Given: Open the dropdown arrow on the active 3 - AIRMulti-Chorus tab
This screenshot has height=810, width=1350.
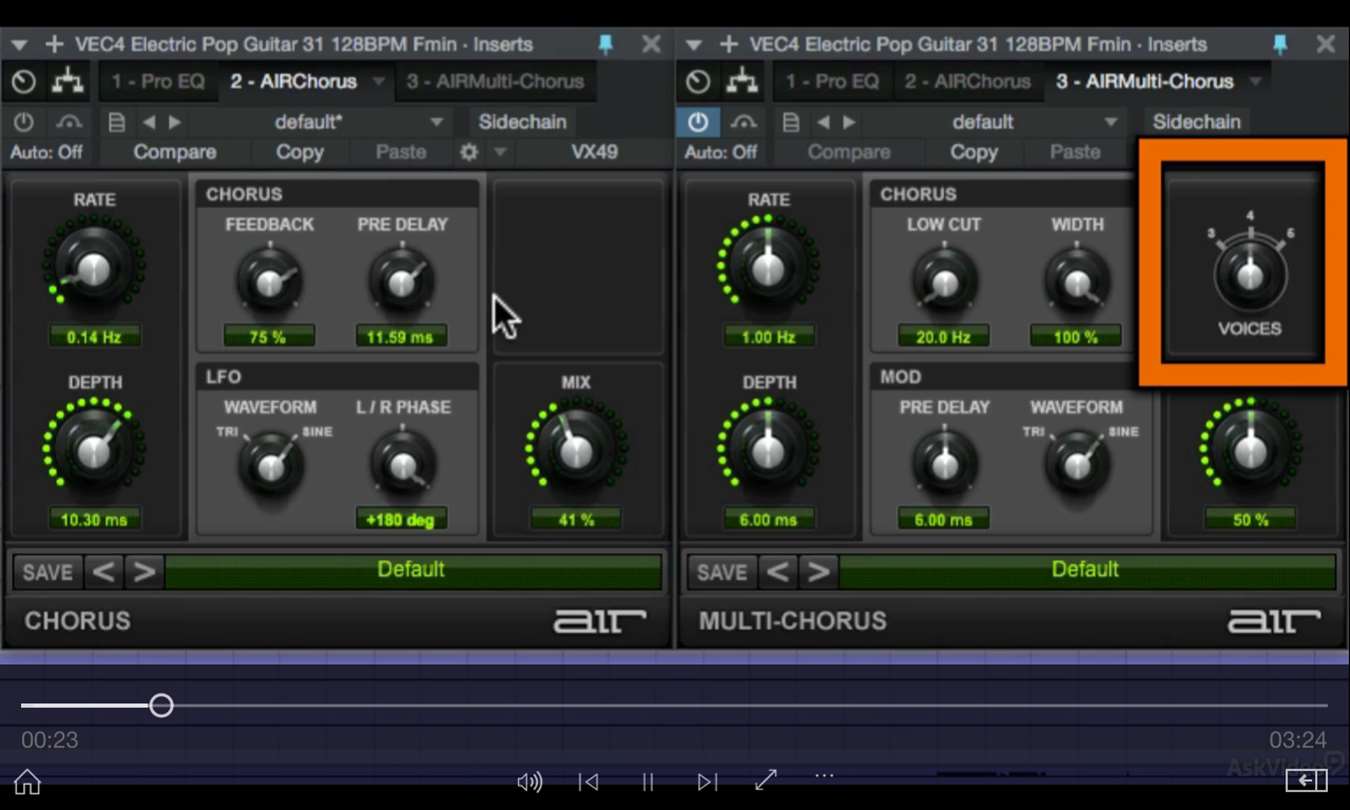Looking at the screenshot, I should pos(1256,82).
